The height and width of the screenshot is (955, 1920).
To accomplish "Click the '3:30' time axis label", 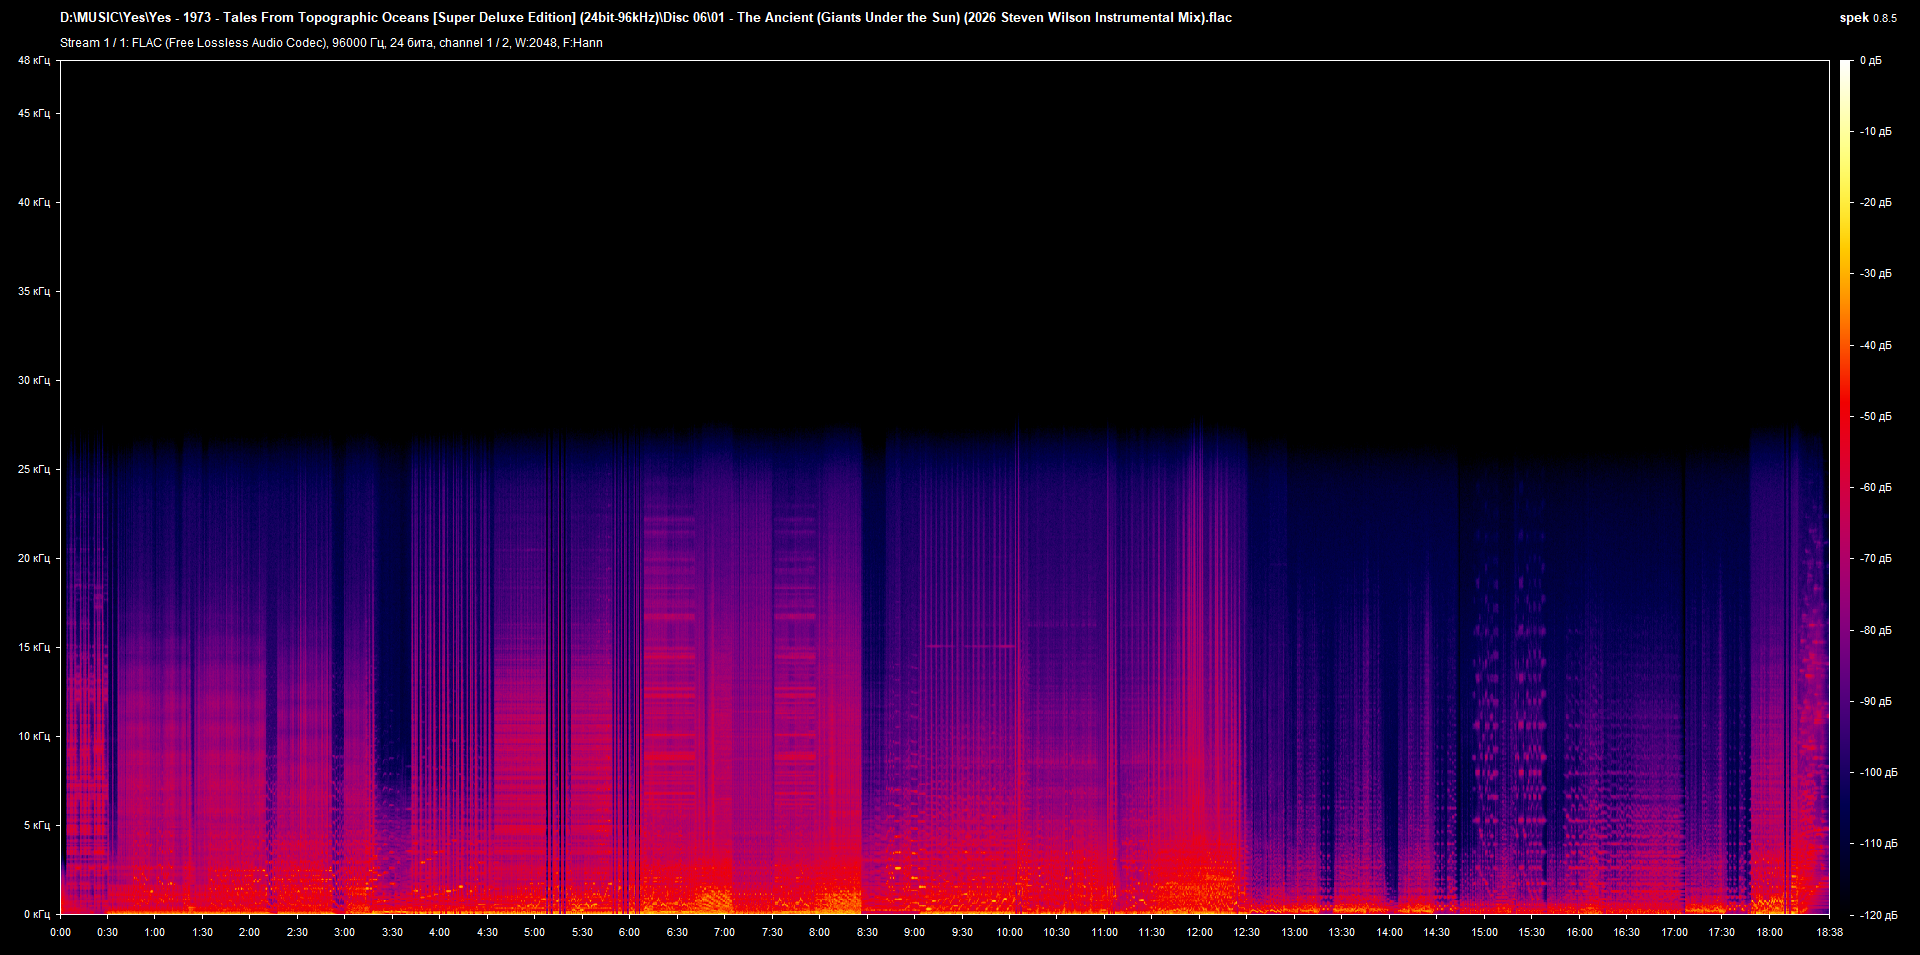I will [392, 933].
